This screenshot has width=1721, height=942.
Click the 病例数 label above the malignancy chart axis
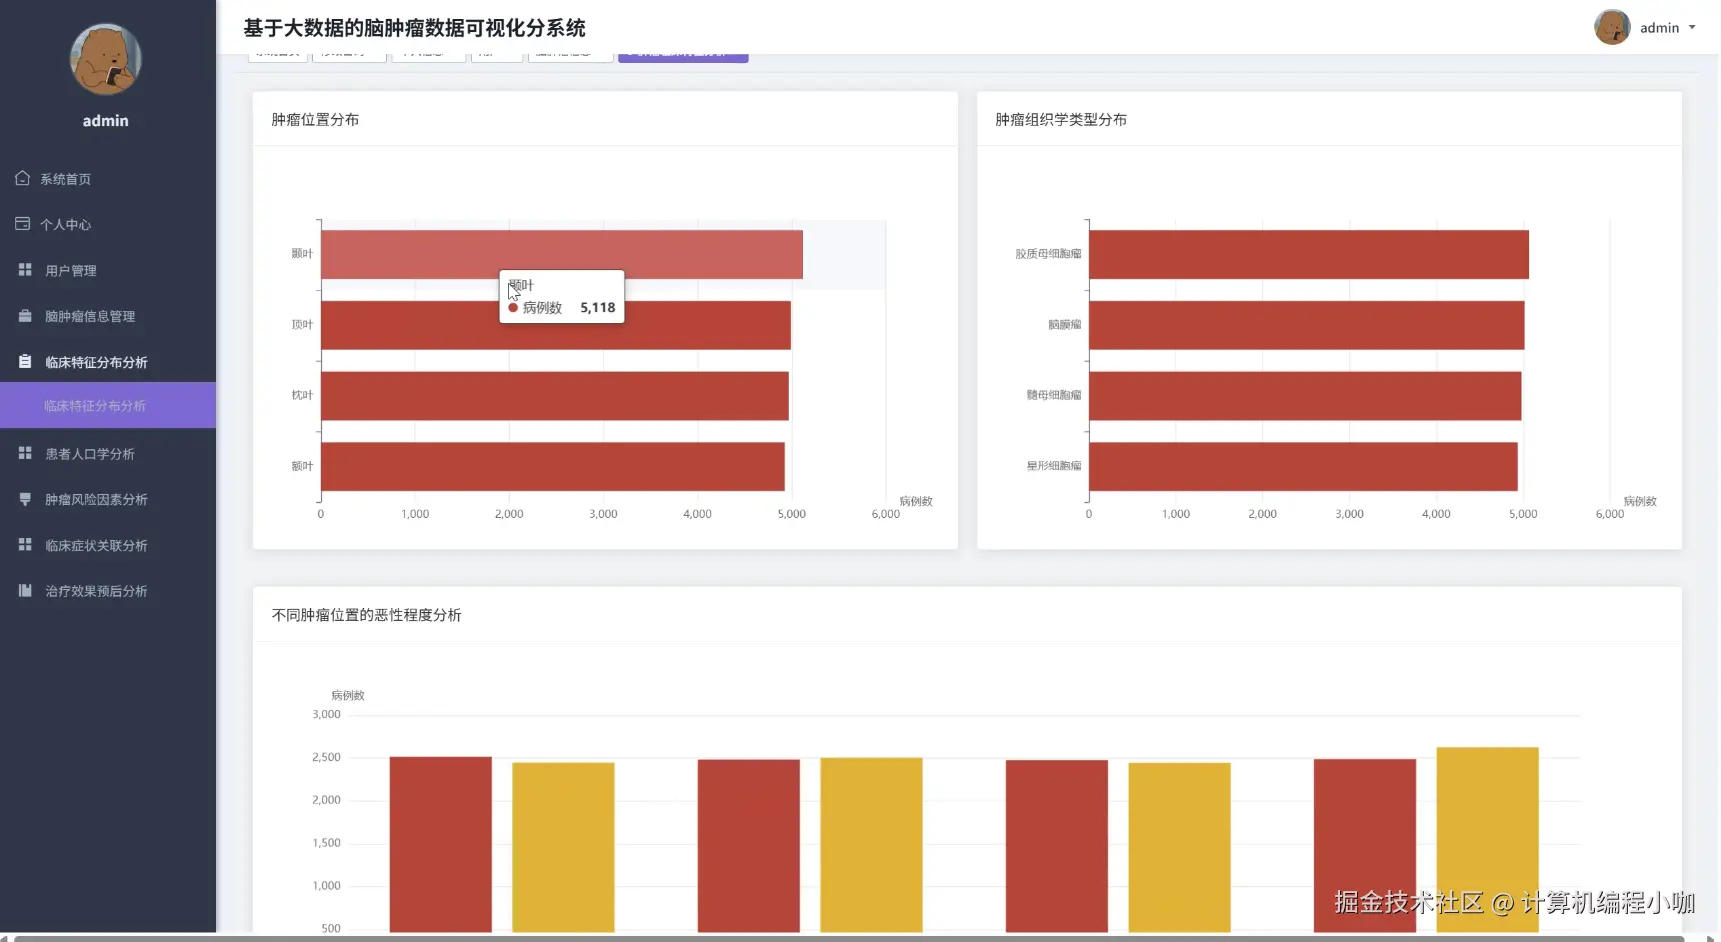pos(348,695)
